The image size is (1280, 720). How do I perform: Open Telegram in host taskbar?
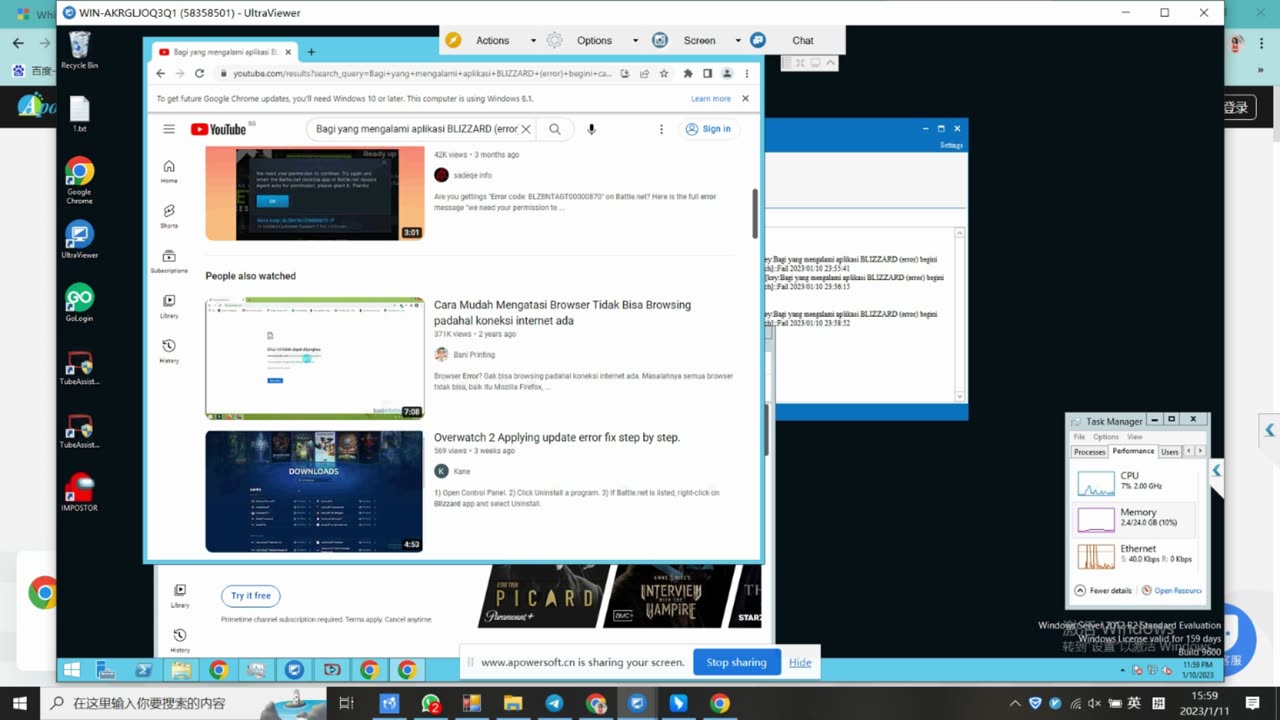click(554, 703)
